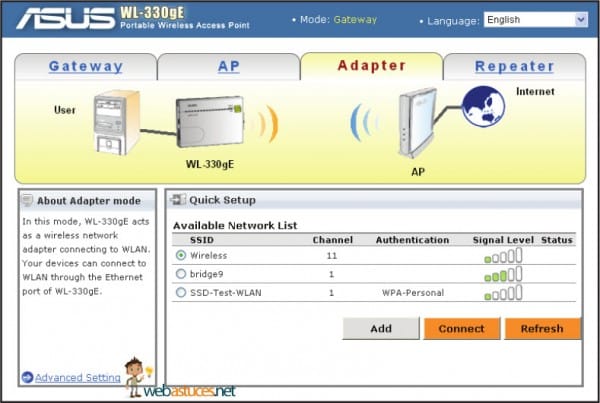
Task: Choose the bridge9 network radio button
Action: [x=181, y=274]
